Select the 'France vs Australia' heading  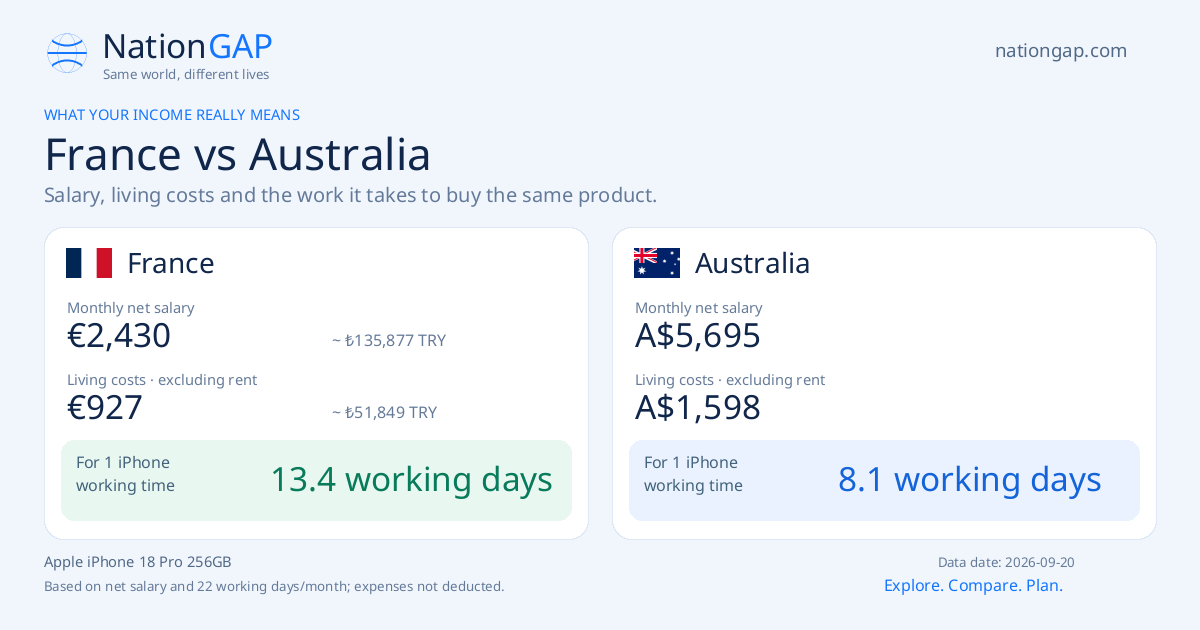[x=238, y=155]
